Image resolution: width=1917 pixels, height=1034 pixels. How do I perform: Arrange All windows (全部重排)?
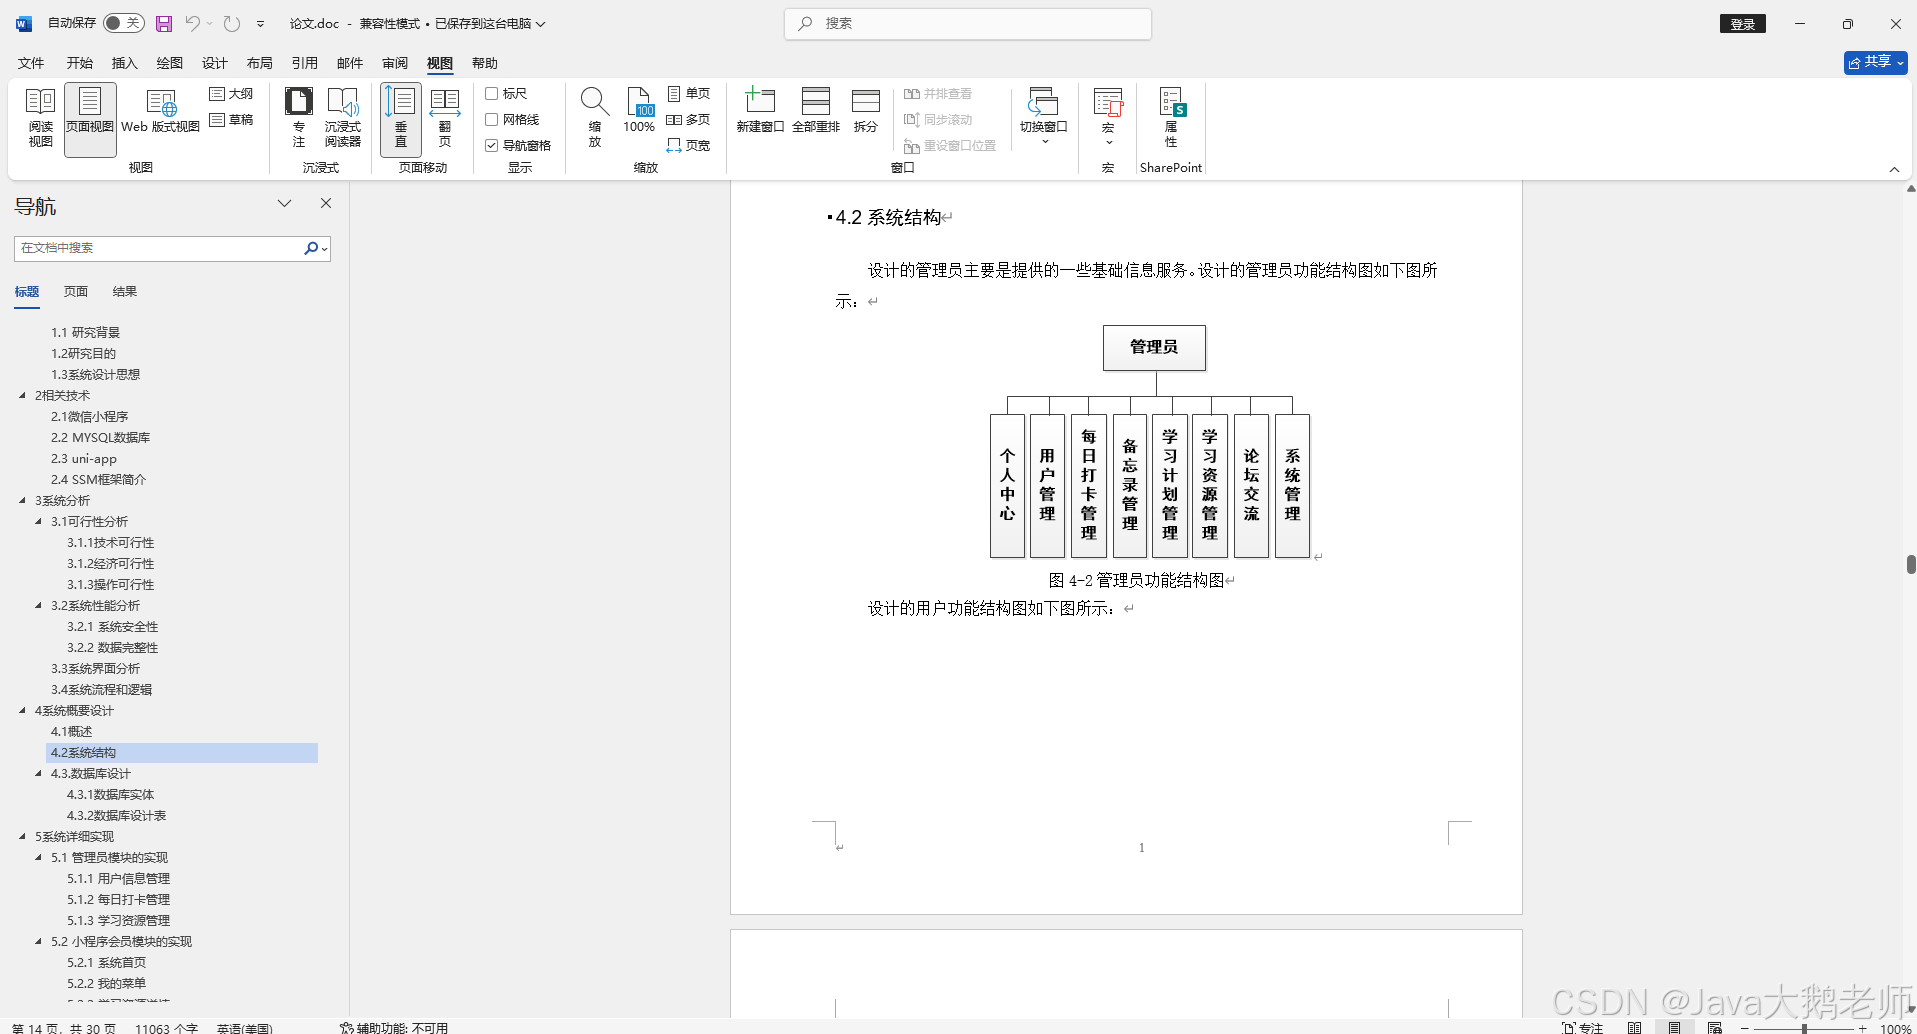[x=816, y=112]
